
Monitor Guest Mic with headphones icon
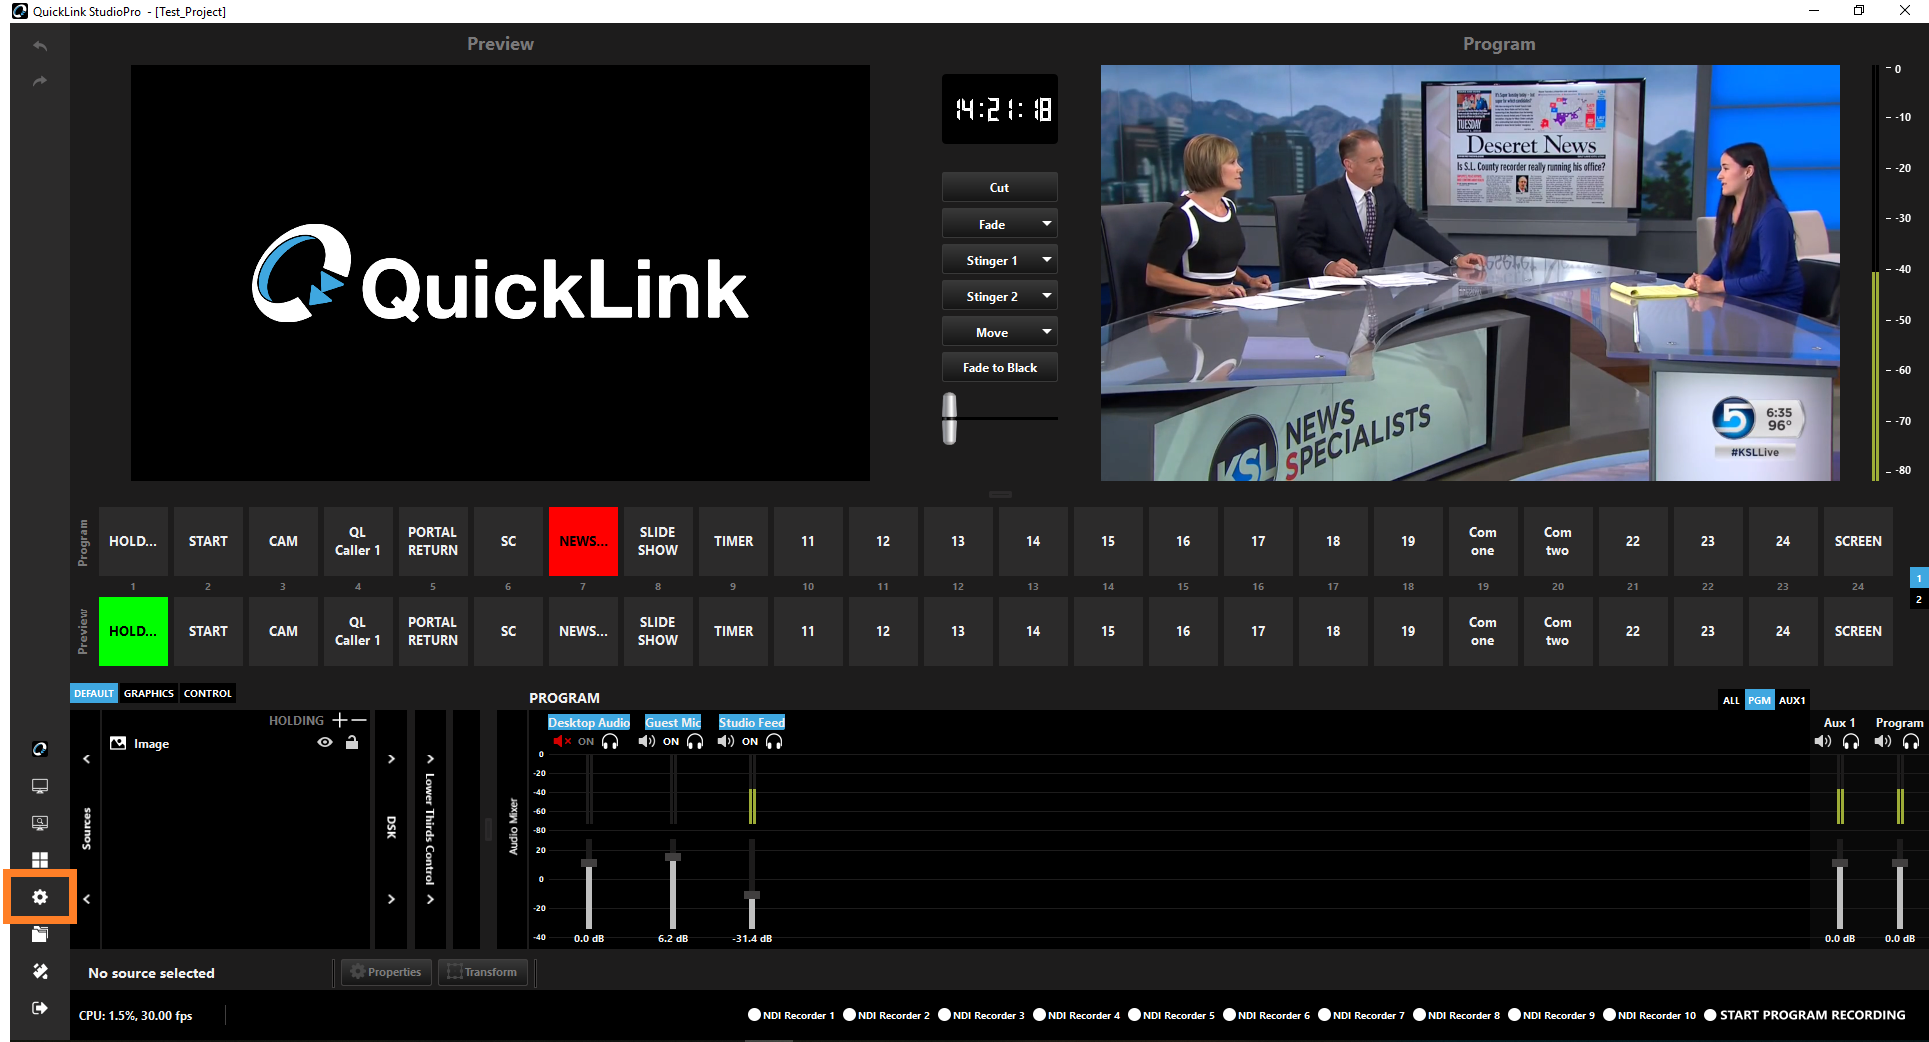pyautogui.click(x=695, y=741)
